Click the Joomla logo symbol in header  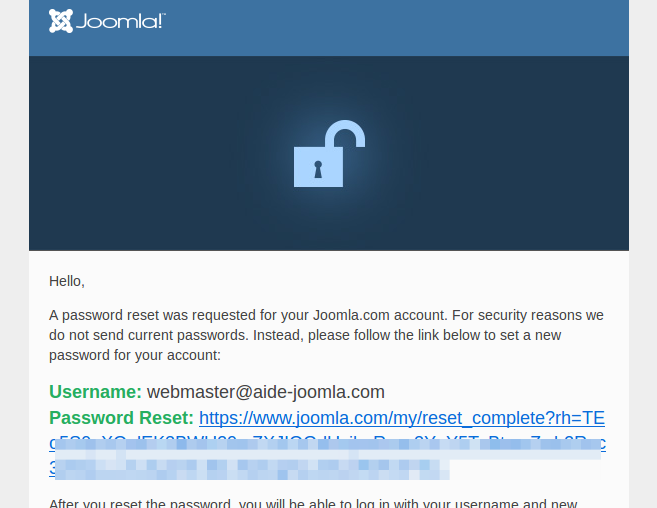click(x=61, y=21)
